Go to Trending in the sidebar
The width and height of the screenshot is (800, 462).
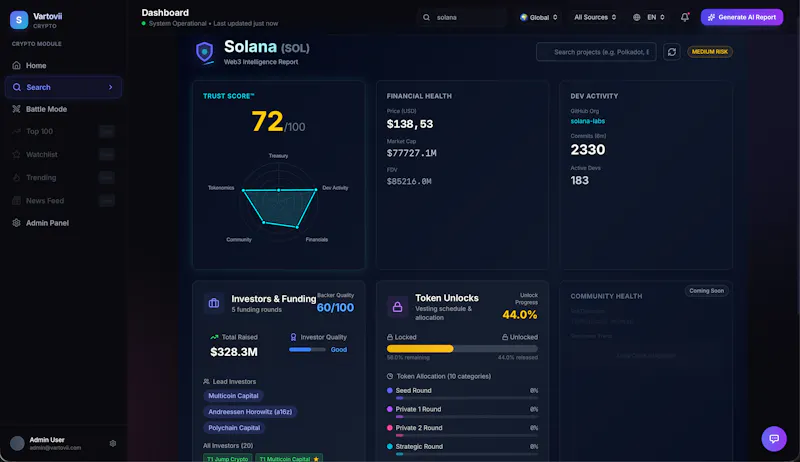(63, 177)
